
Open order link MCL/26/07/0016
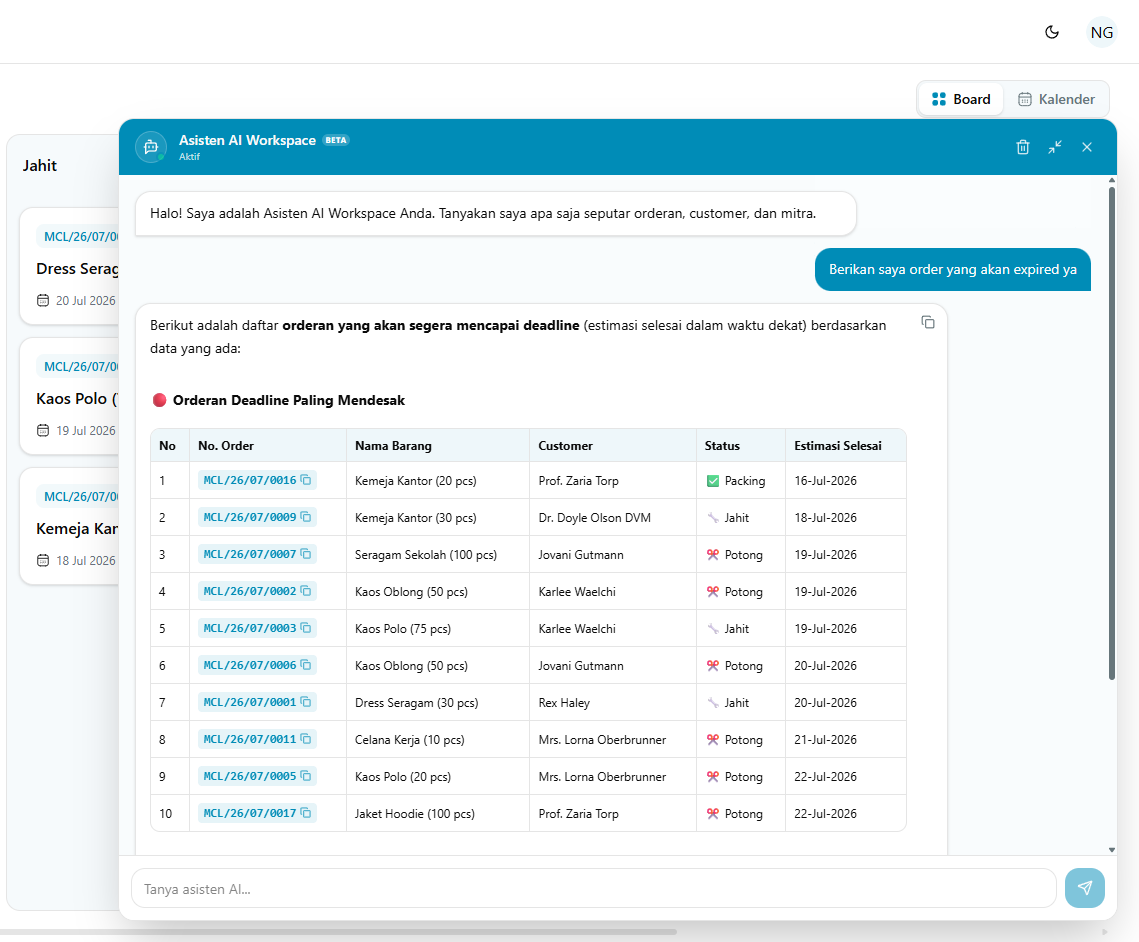tap(250, 480)
